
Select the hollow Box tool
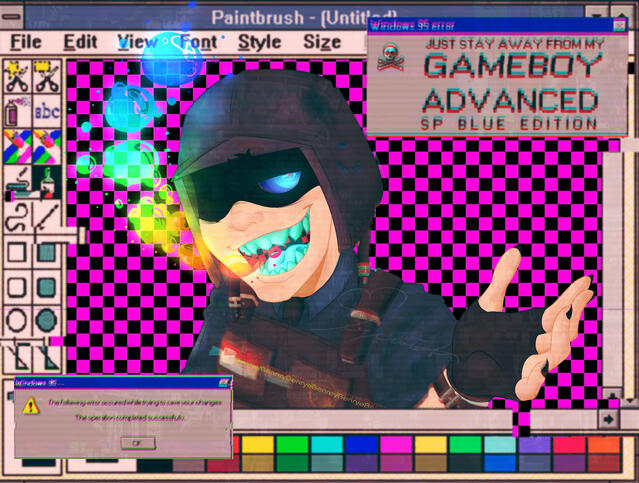pos(17,252)
